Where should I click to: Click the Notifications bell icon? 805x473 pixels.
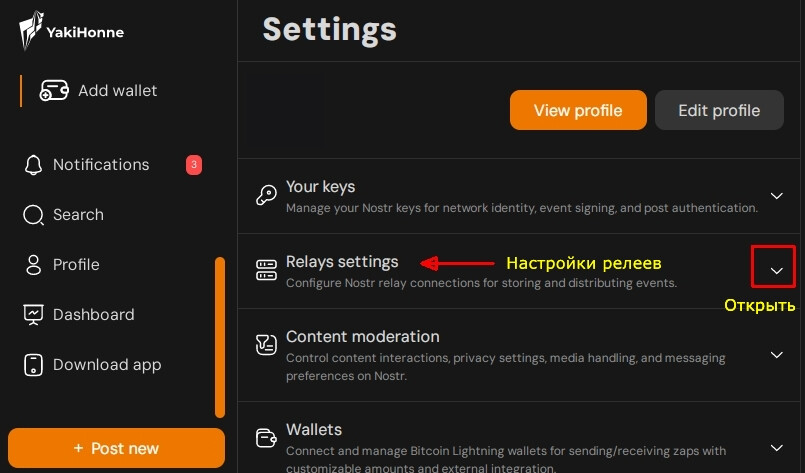tap(34, 165)
